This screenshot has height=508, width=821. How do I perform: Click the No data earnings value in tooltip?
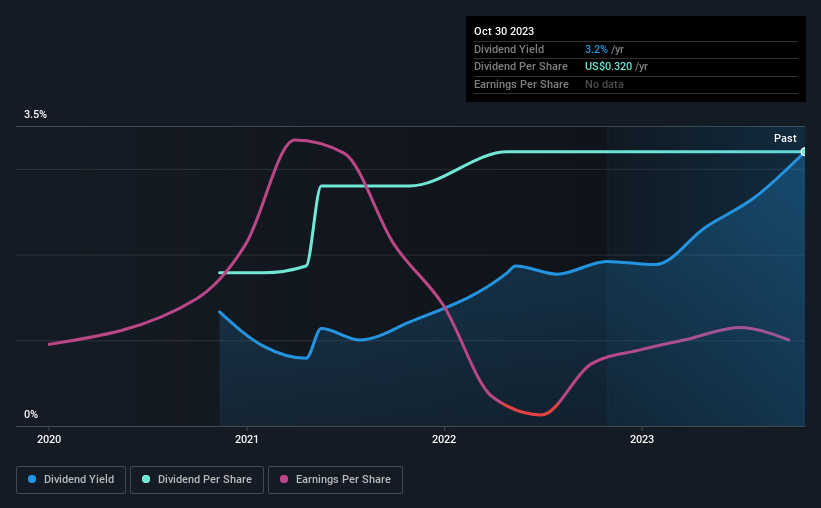[x=604, y=84]
